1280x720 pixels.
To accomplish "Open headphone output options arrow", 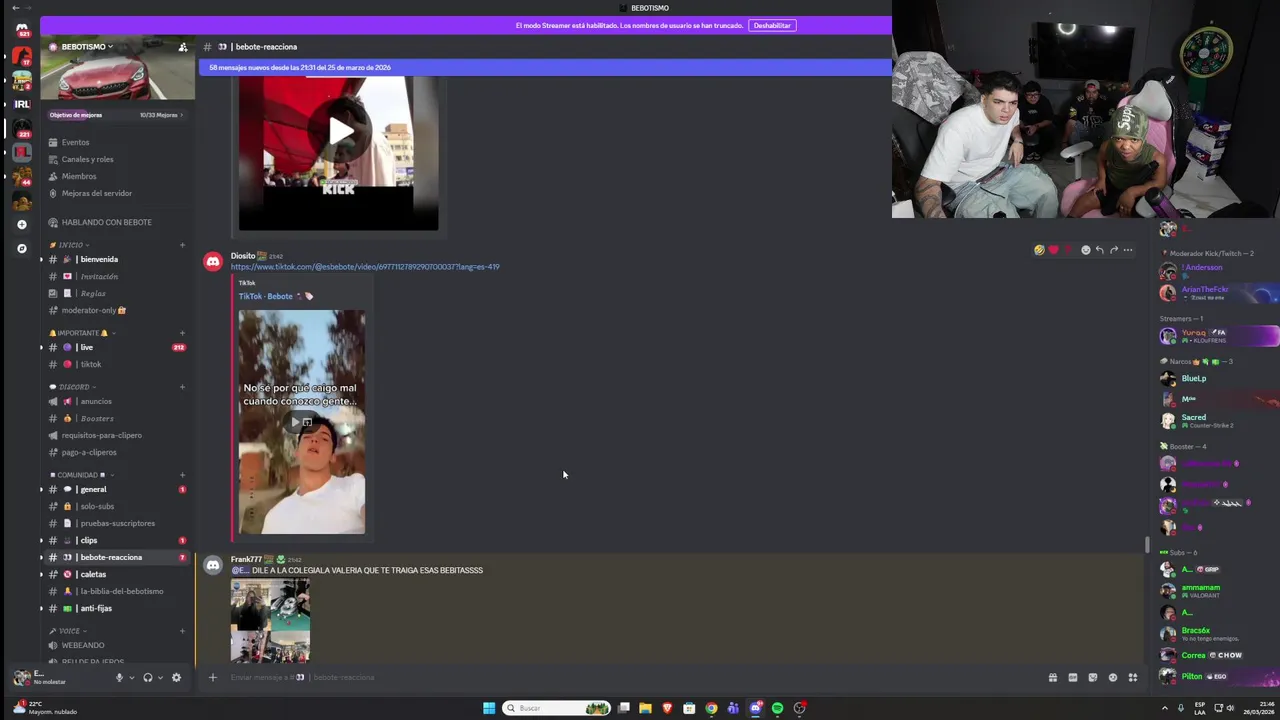I will [160, 677].
